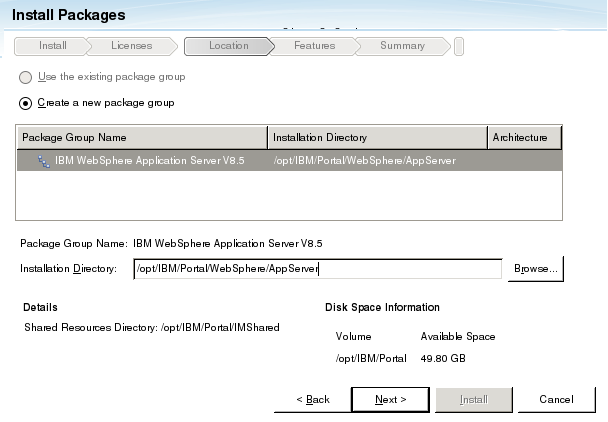608x422 pixels.
Task: Sort by Package Group Name column header
Action: point(142,137)
